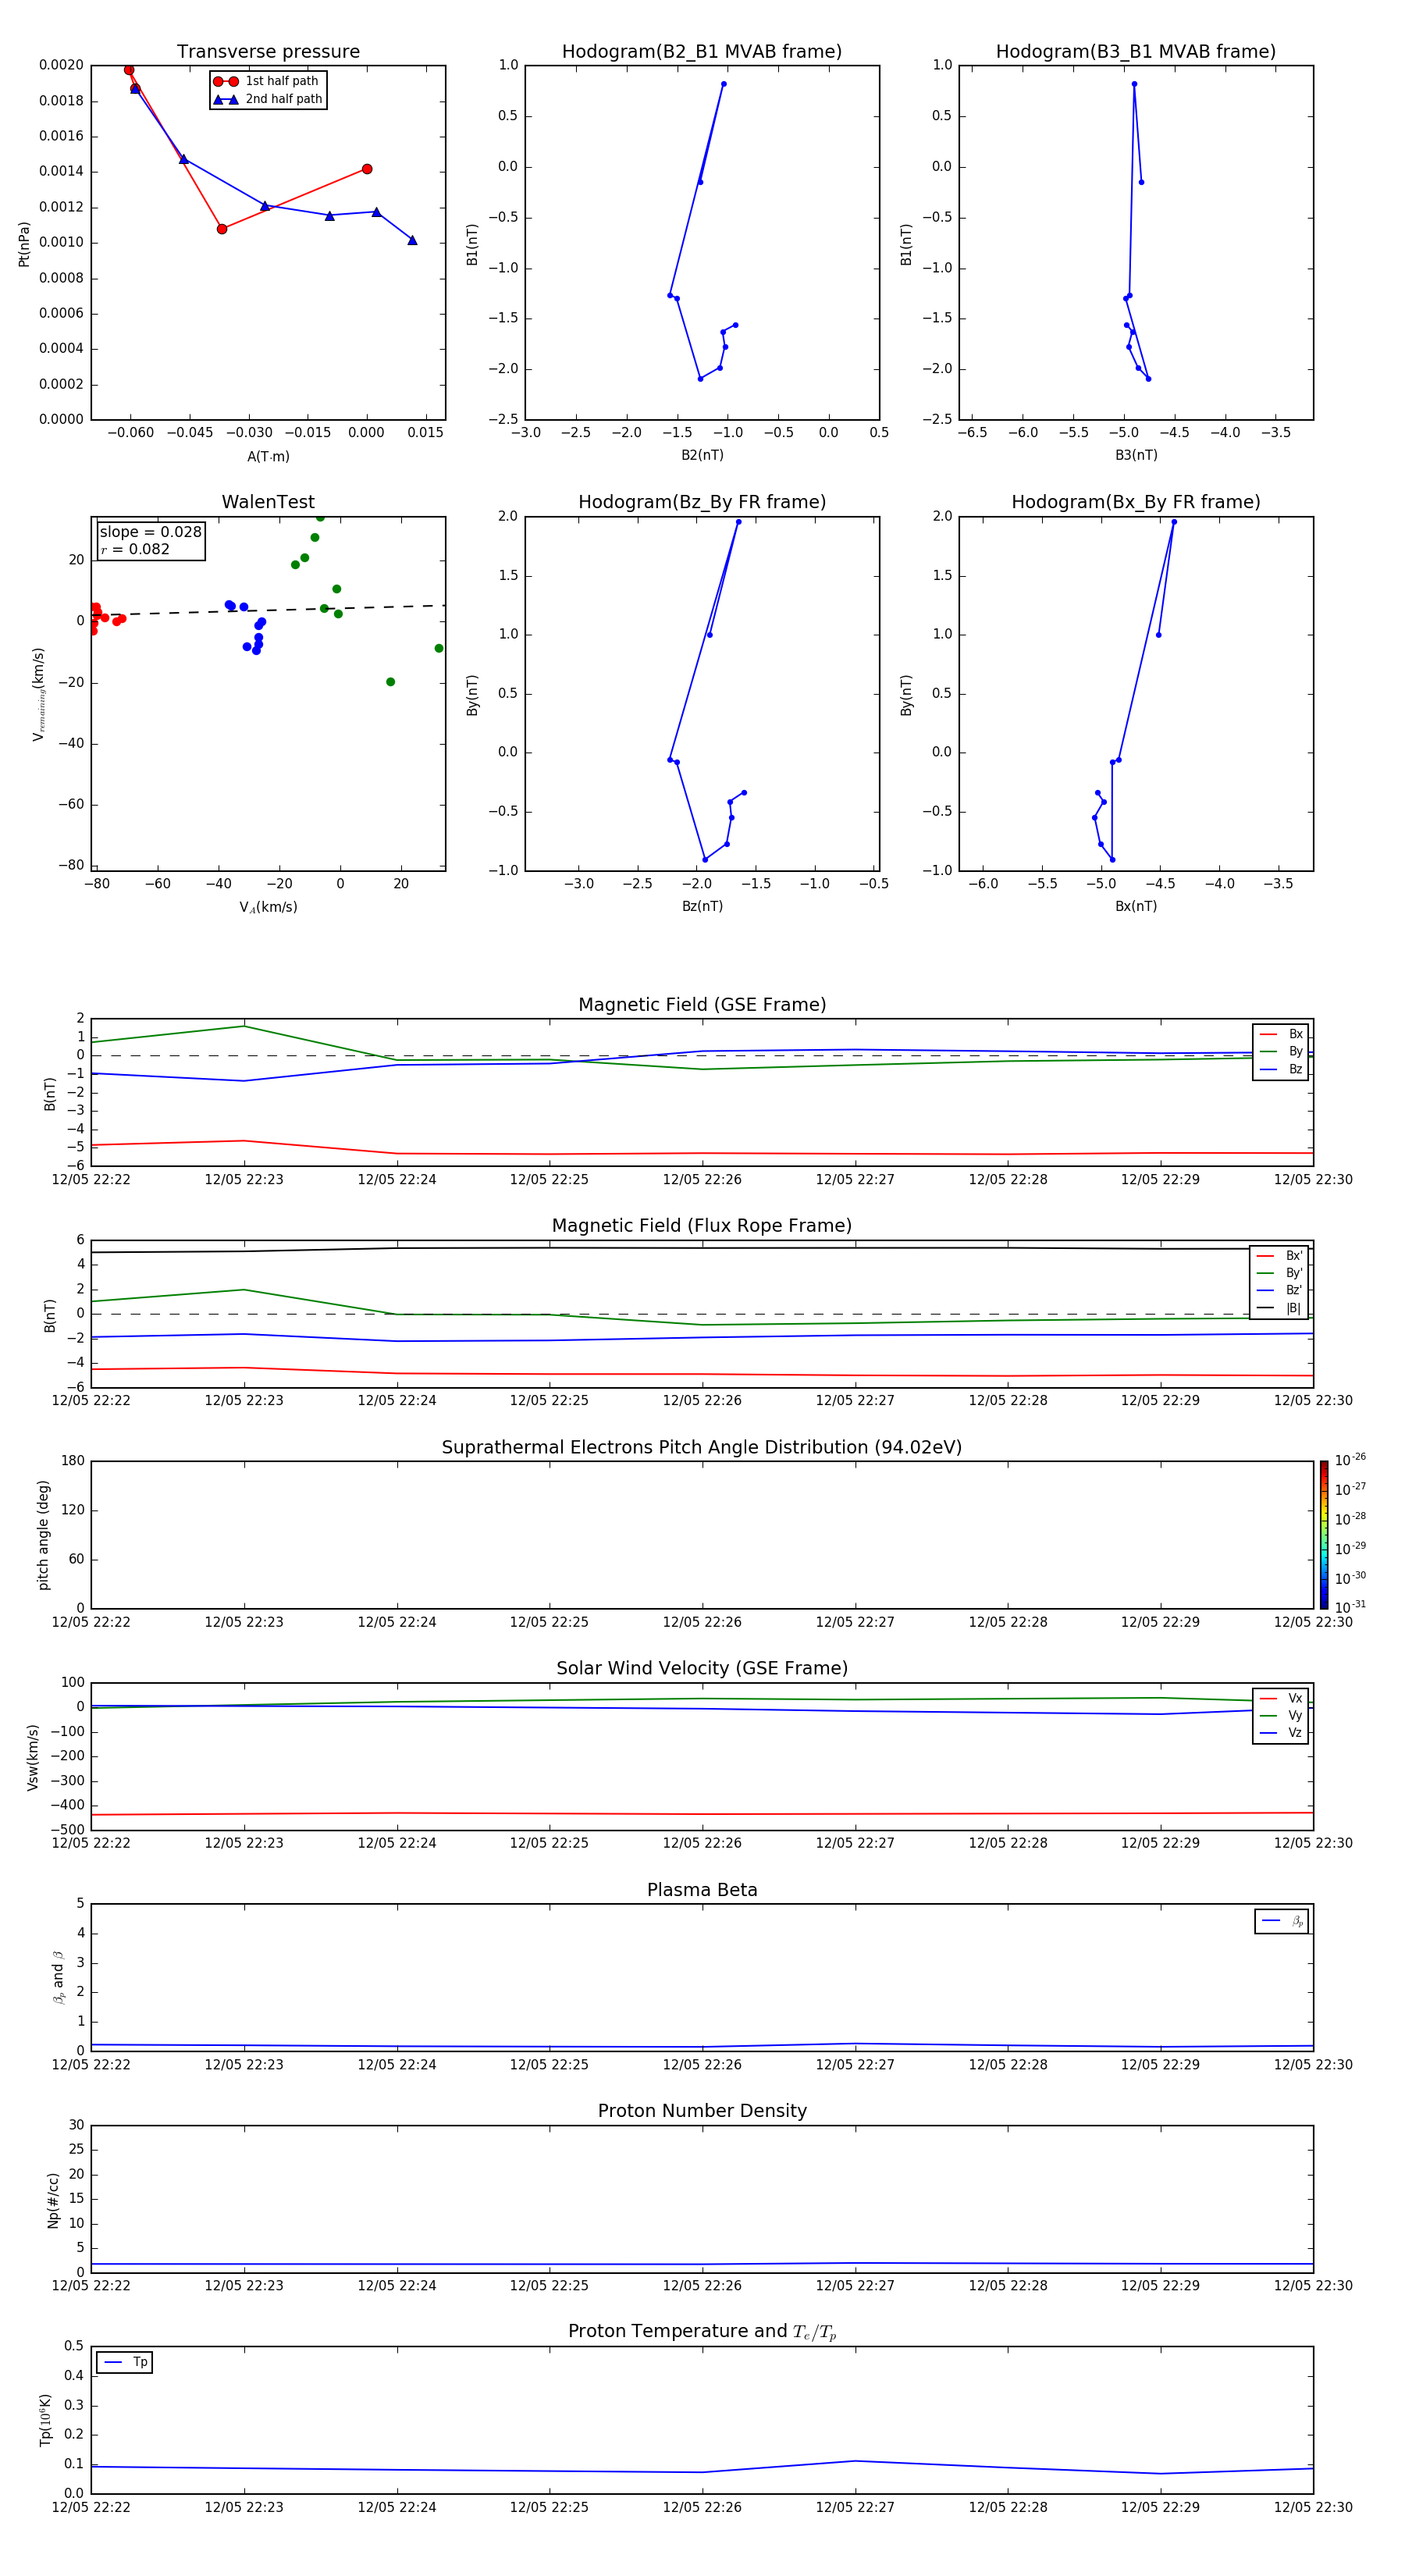Select the βp entry in Plasma Beta legend
Screen dimensions: 1405x2576
[1282, 1921]
